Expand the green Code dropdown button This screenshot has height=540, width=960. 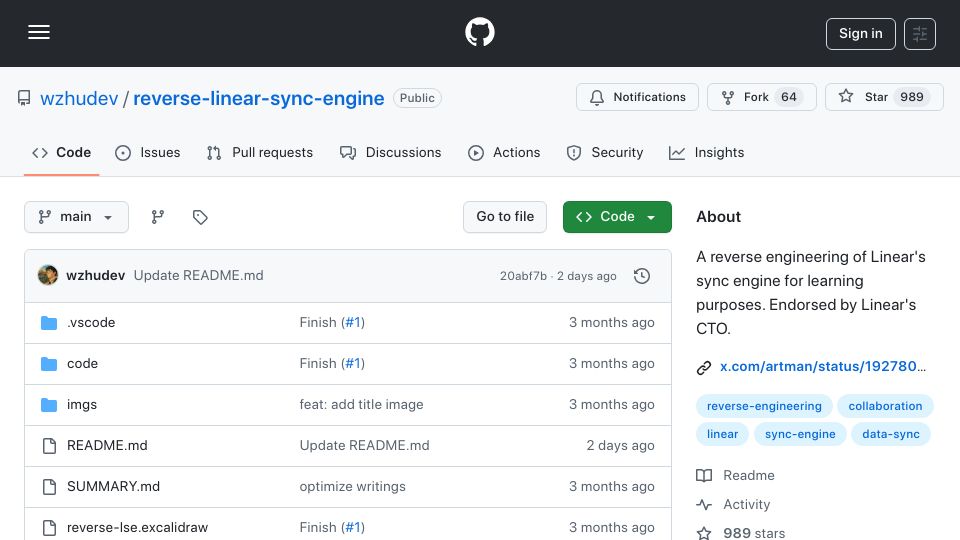click(x=617, y=217)
